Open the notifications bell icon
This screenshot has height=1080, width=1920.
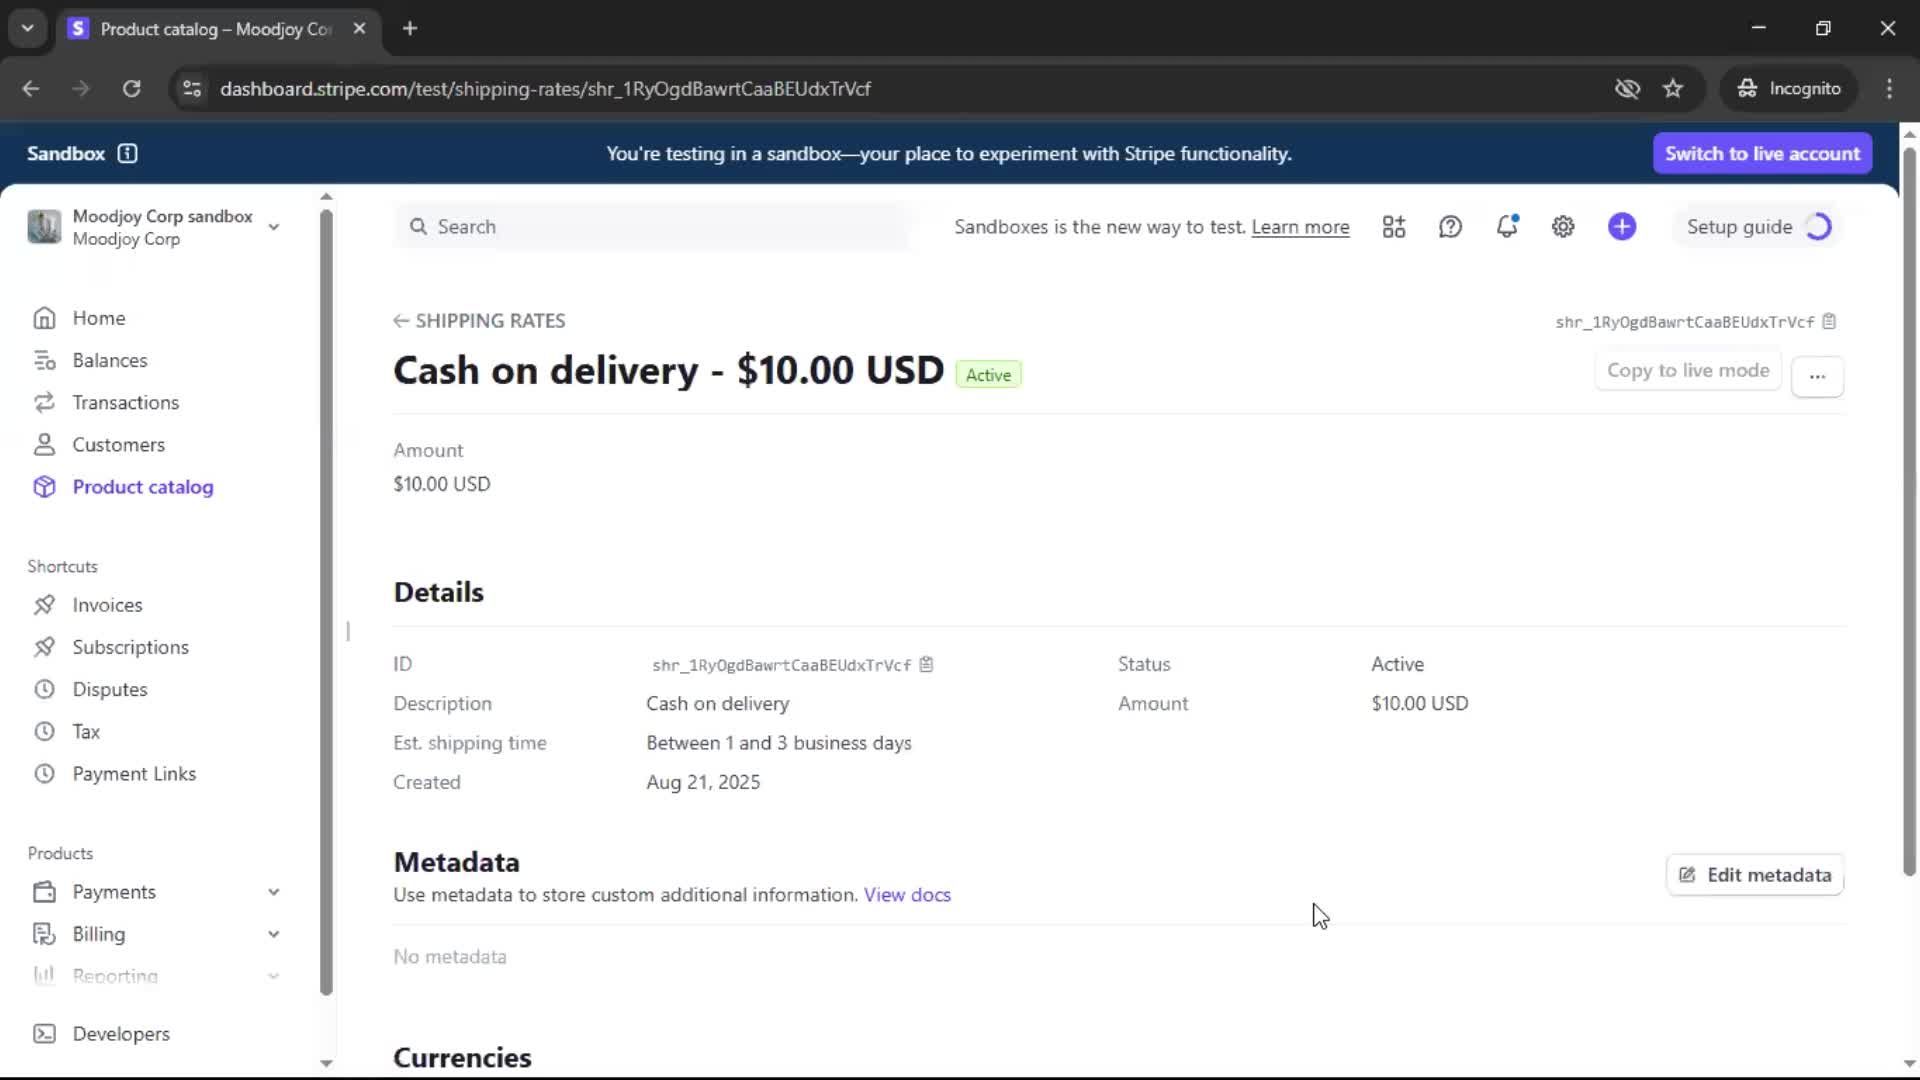click(x=1507, y=227)
